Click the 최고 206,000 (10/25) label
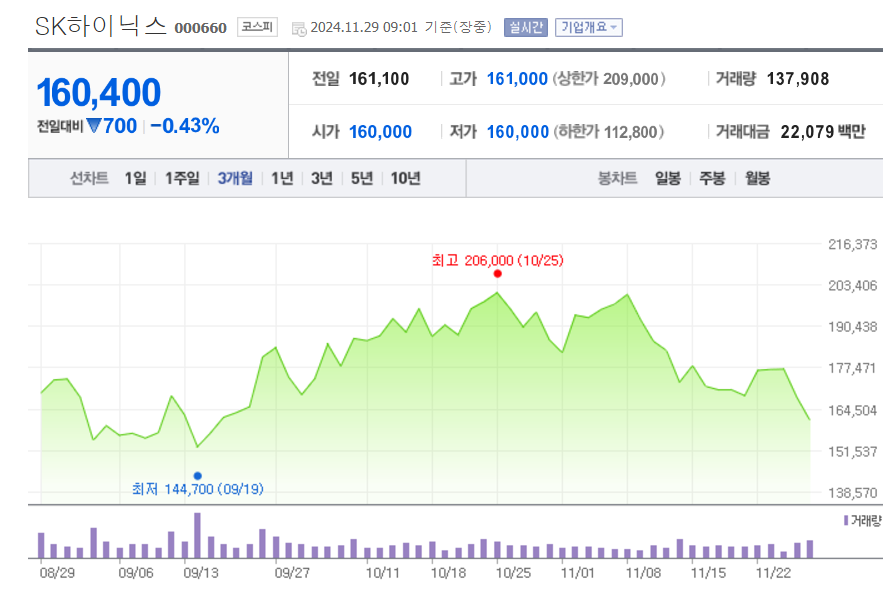Image resolution: width=883 pixels, height=596 pixels. click(498, 260)
